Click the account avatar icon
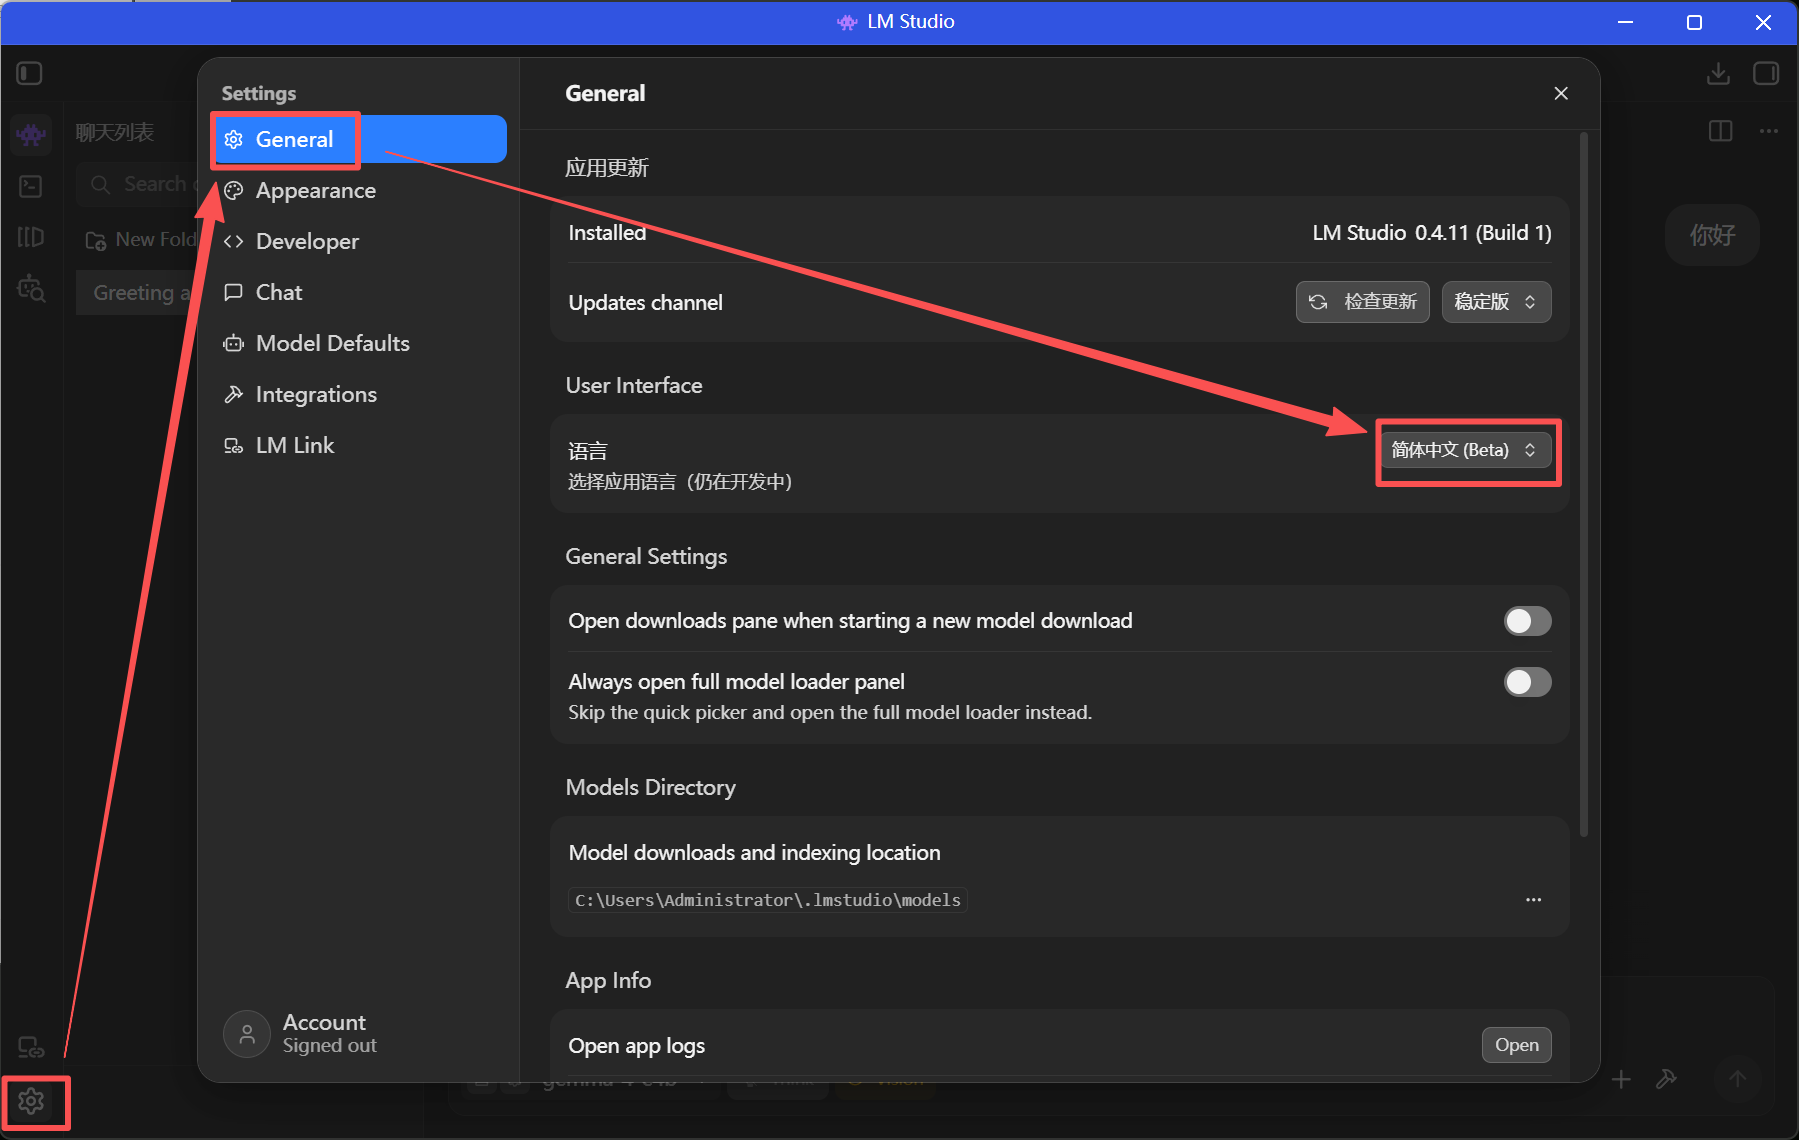1799x1140 pixels. click(x=247, y=1034)
